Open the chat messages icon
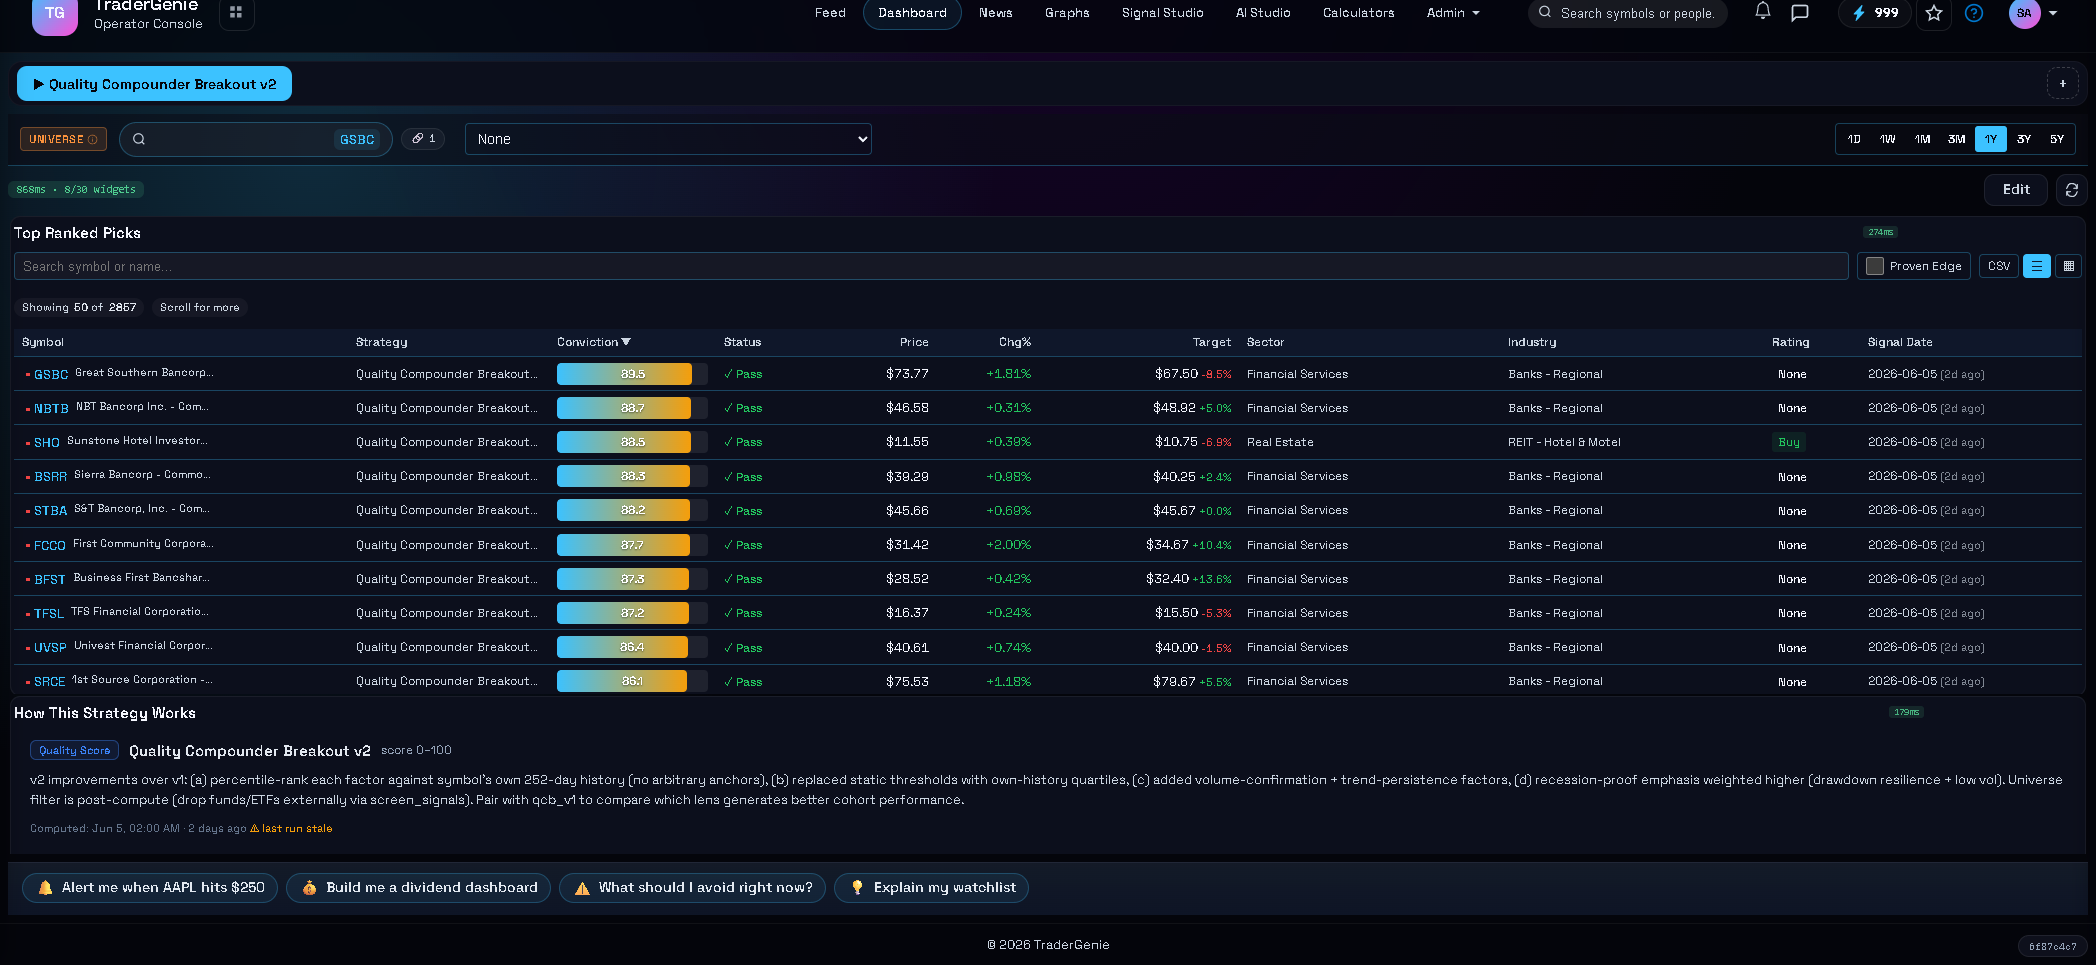 coord(1800,13)
